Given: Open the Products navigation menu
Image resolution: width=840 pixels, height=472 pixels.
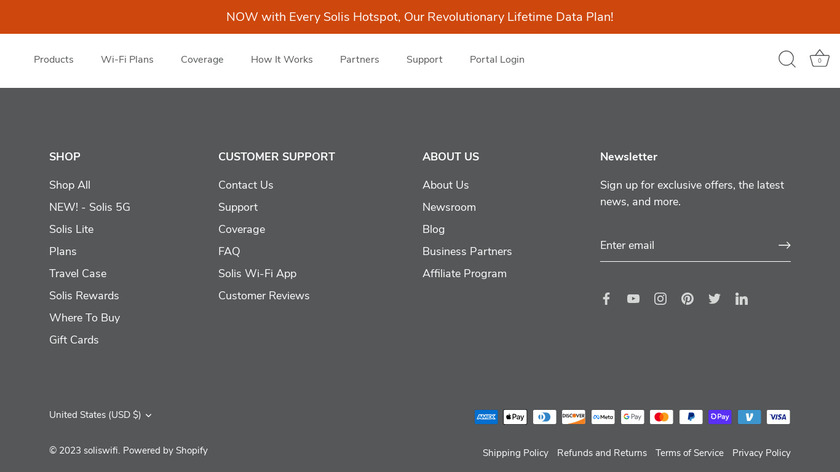Looking at the screenshot, I should coord(54,60).
